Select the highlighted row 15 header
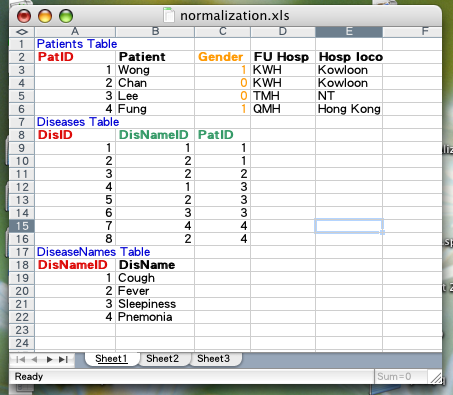This screenshot has height=395, width=453. (22, 226)
